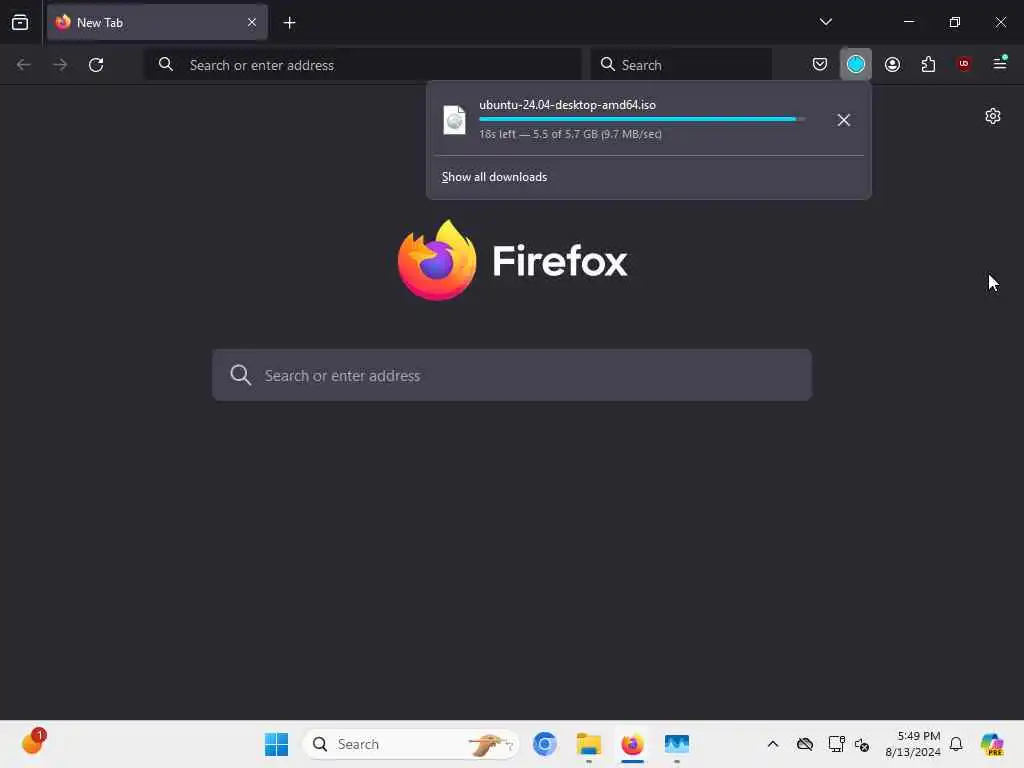Open the Extensions puzzle icon
Image resolution: width=1024 pixels, height=768 pixels.
[x=928, y=64]
